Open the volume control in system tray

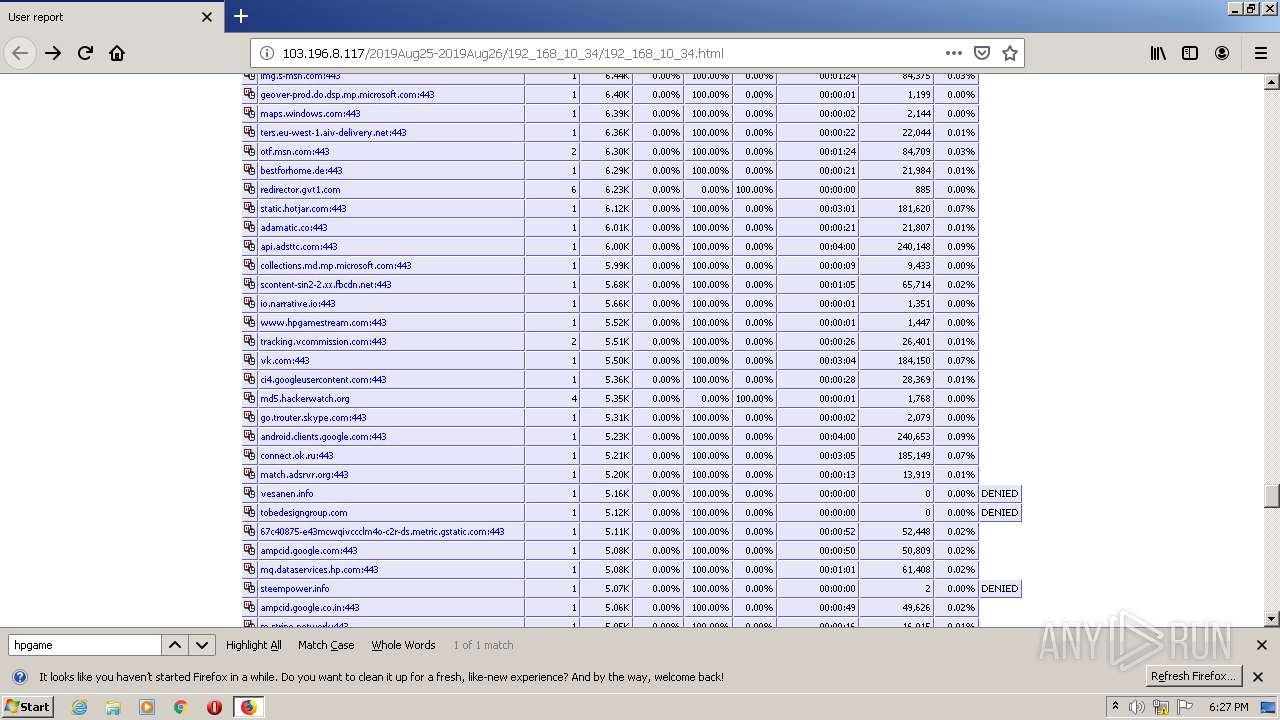(x=1137, y=707)
